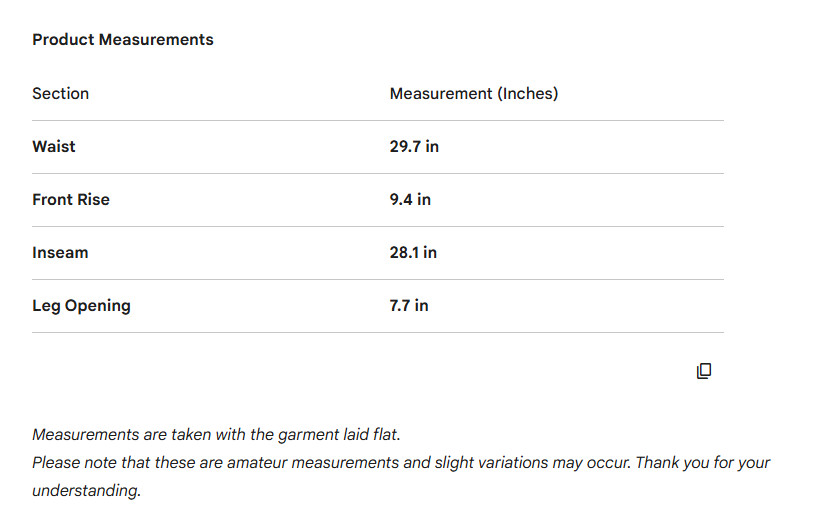Screen dimensions: 821x516
Task: Click the copy table icon
Action: [x=704, y=371]
